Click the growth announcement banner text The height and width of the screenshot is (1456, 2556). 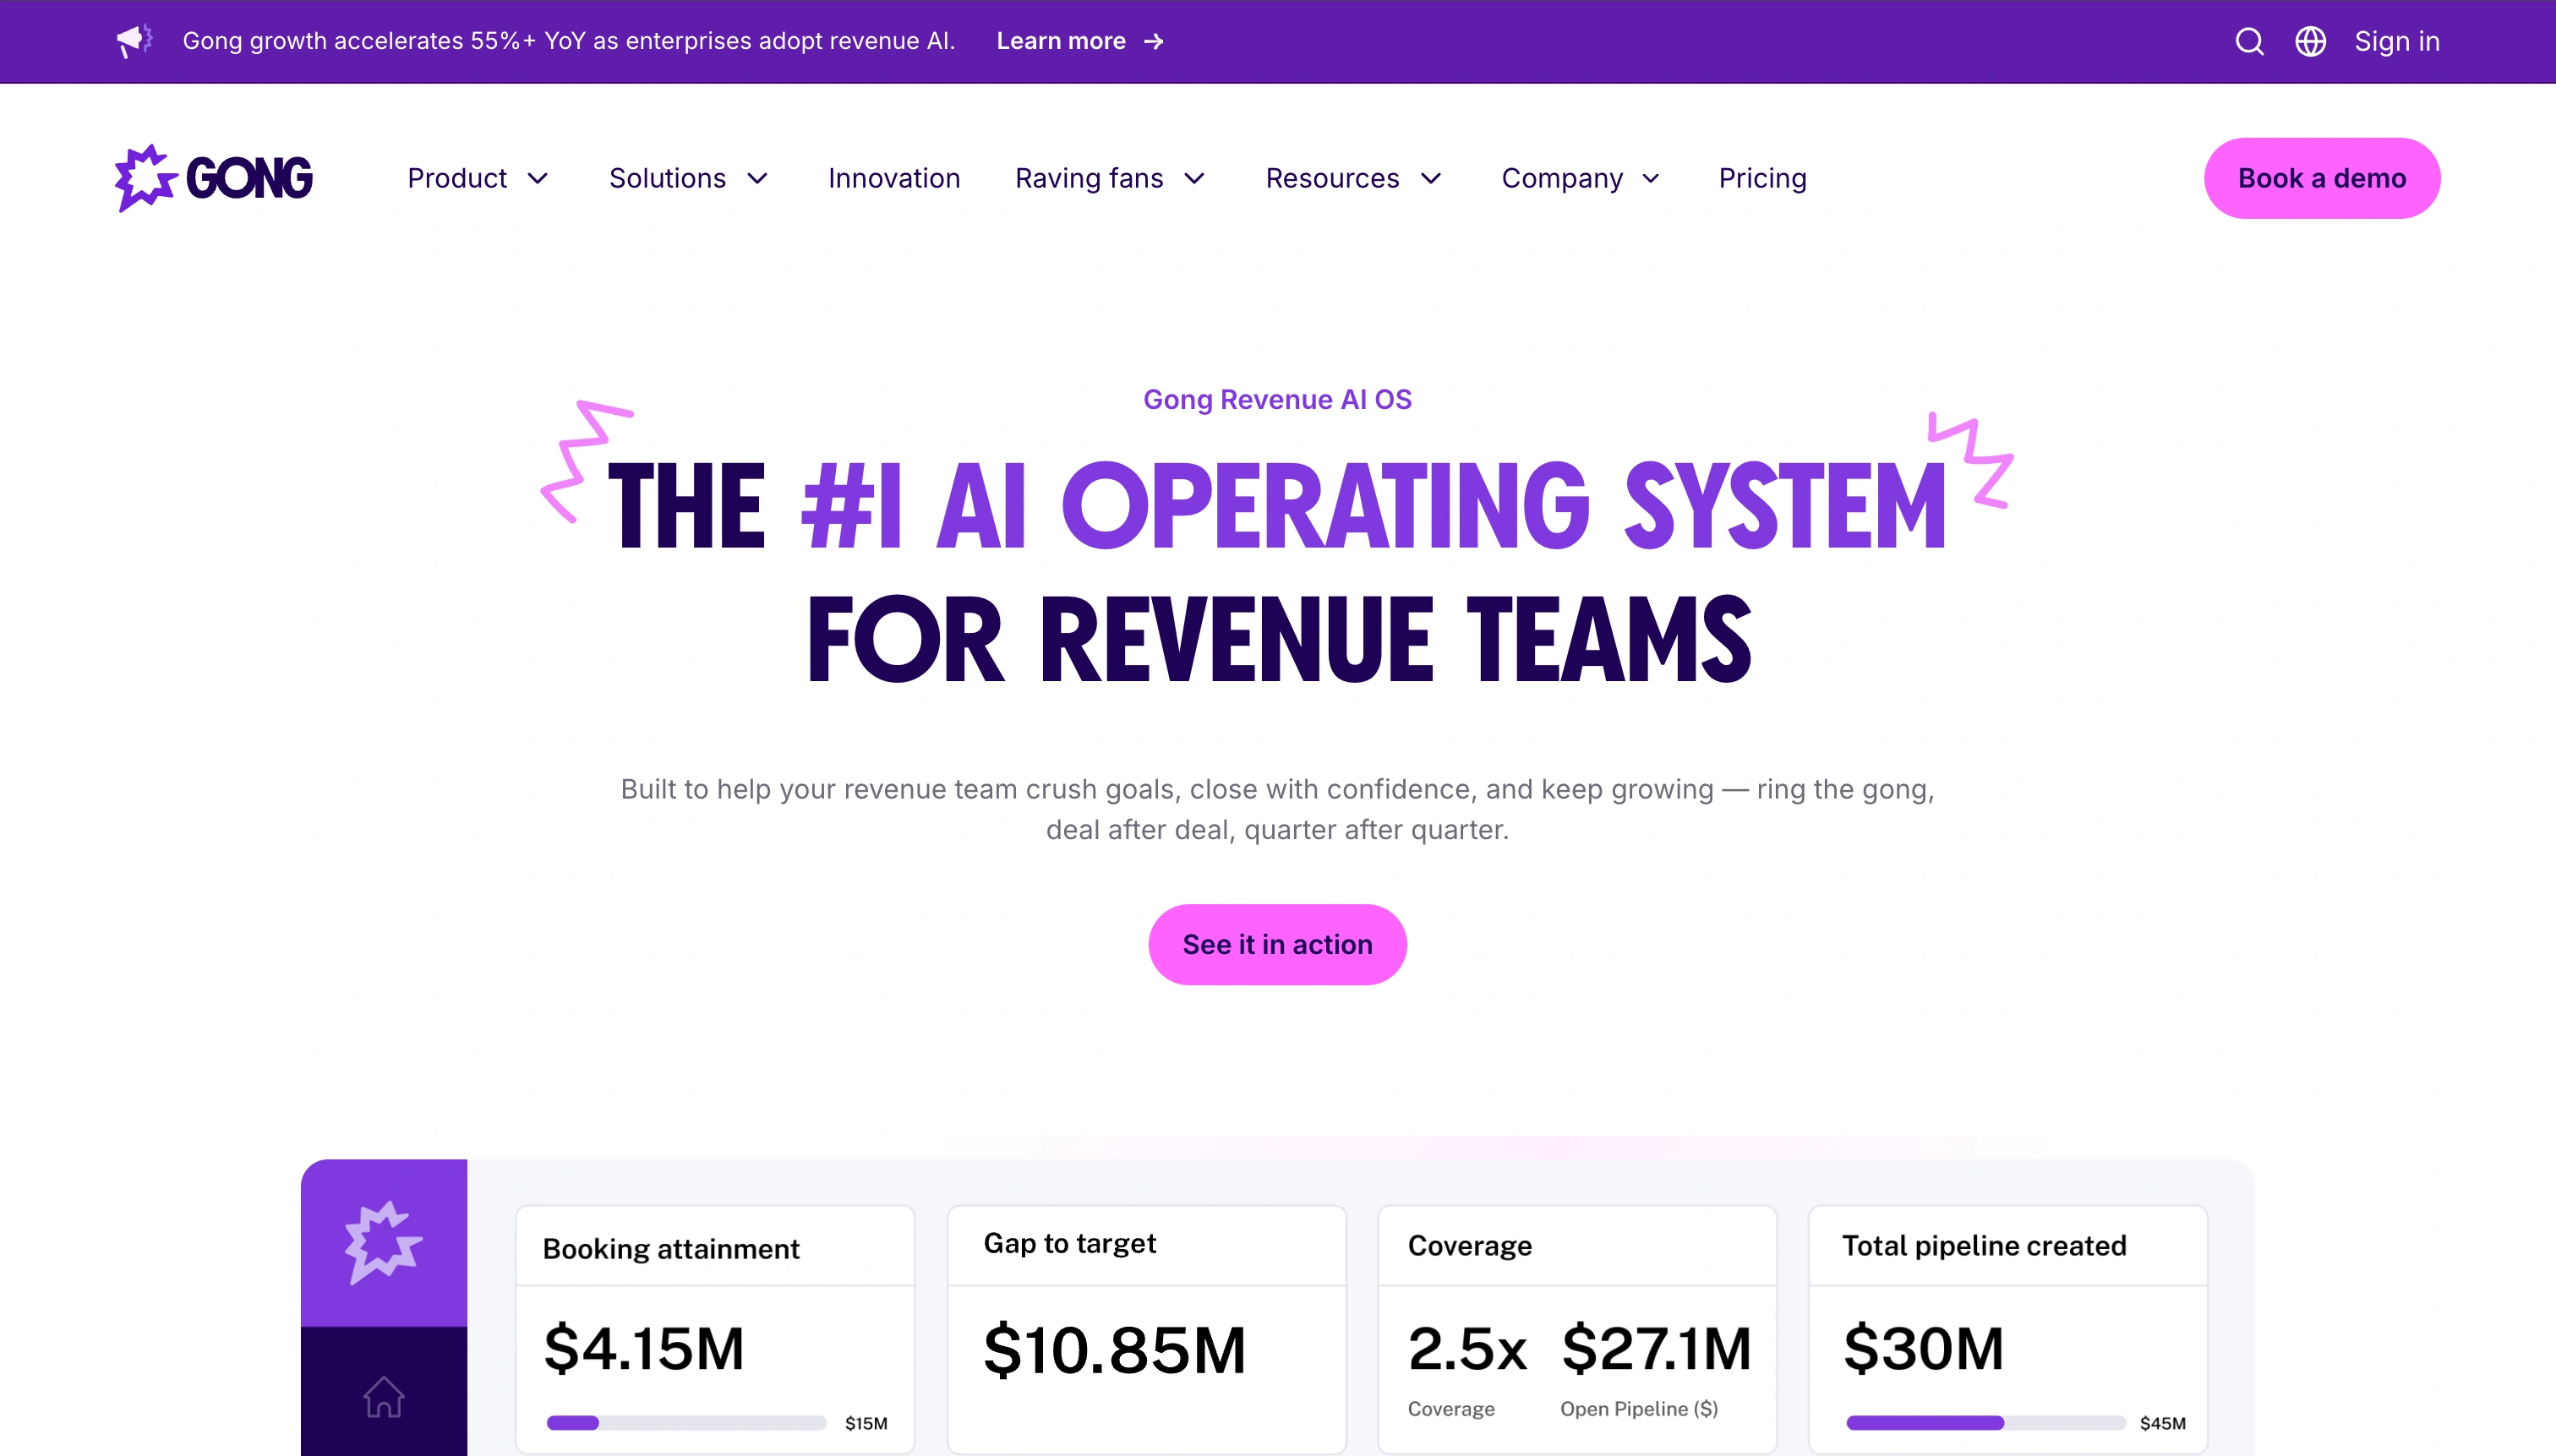(x=569, y=41)
